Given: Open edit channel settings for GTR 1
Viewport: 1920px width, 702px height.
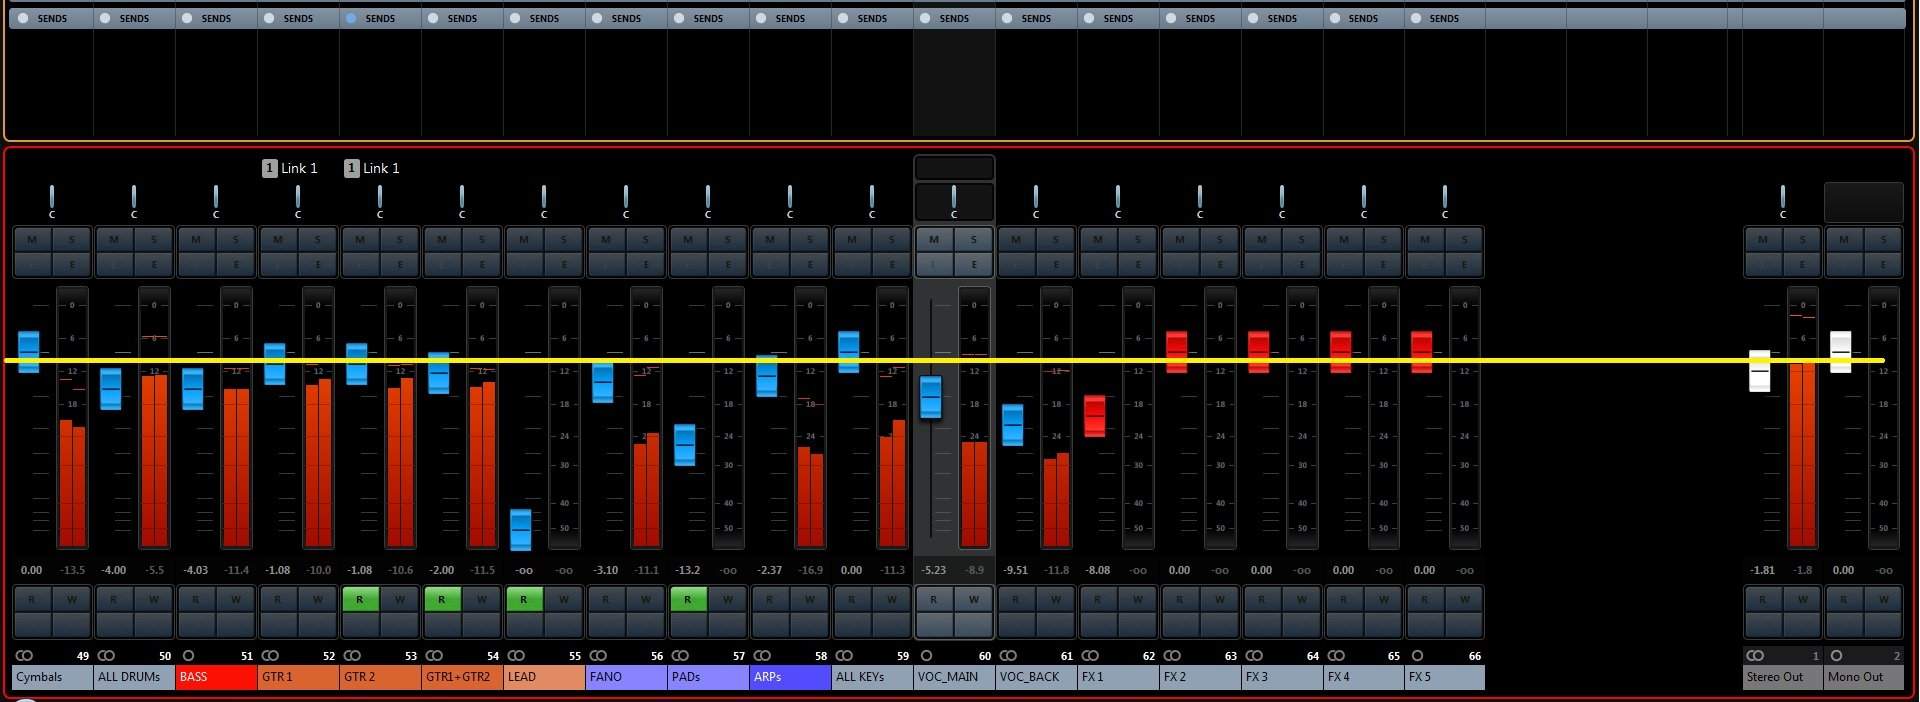Looking at the screenshot, I should (318, 265).
